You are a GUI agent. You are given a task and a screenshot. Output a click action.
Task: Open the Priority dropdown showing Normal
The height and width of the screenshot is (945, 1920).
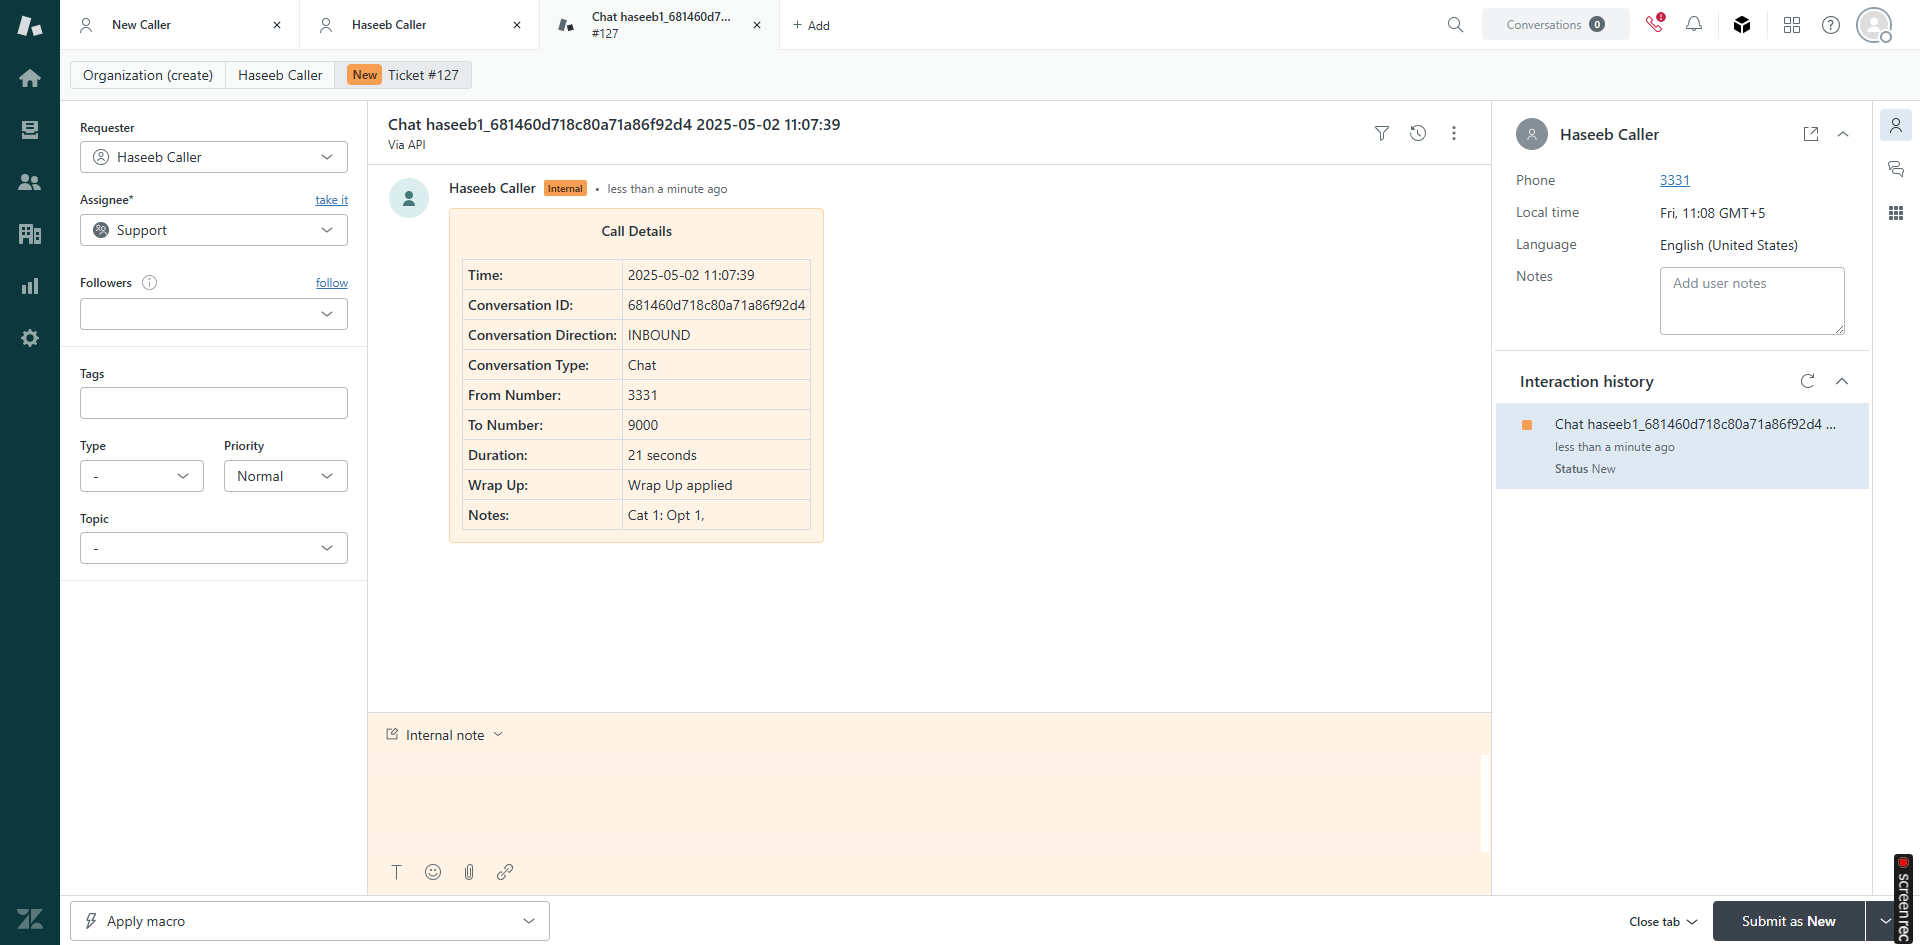click(285, 476)
